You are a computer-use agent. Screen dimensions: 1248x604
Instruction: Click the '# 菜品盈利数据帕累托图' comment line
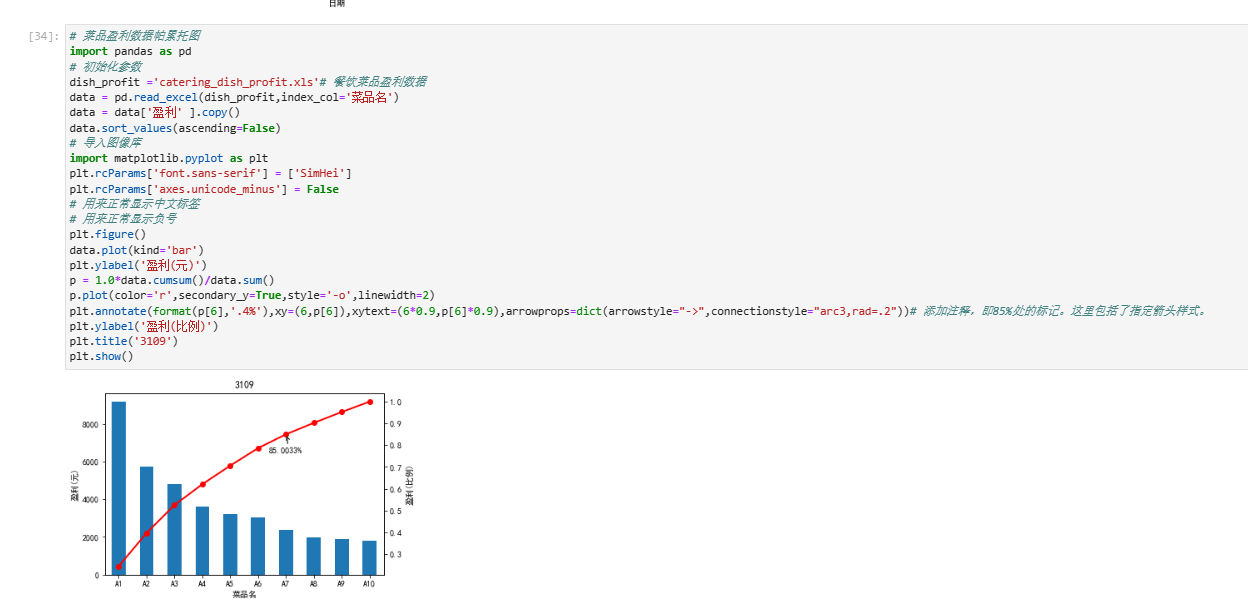[135, 36]
